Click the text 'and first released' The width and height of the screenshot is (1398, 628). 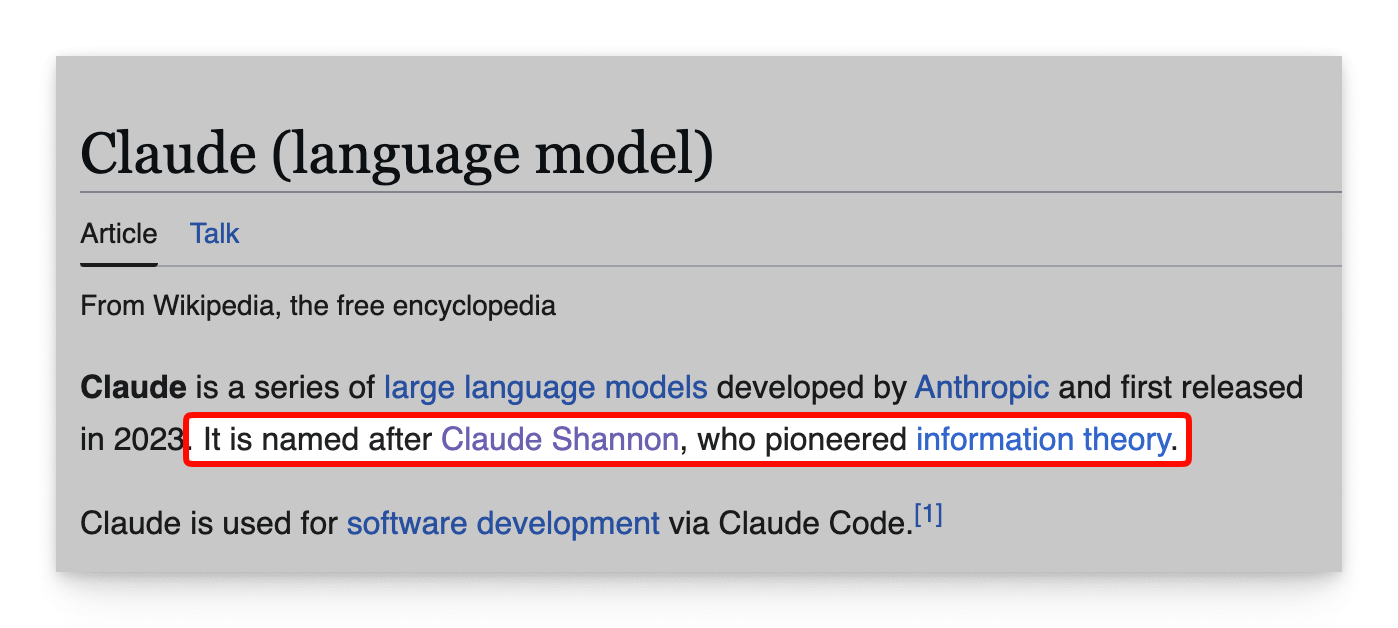pos(1181,387)
